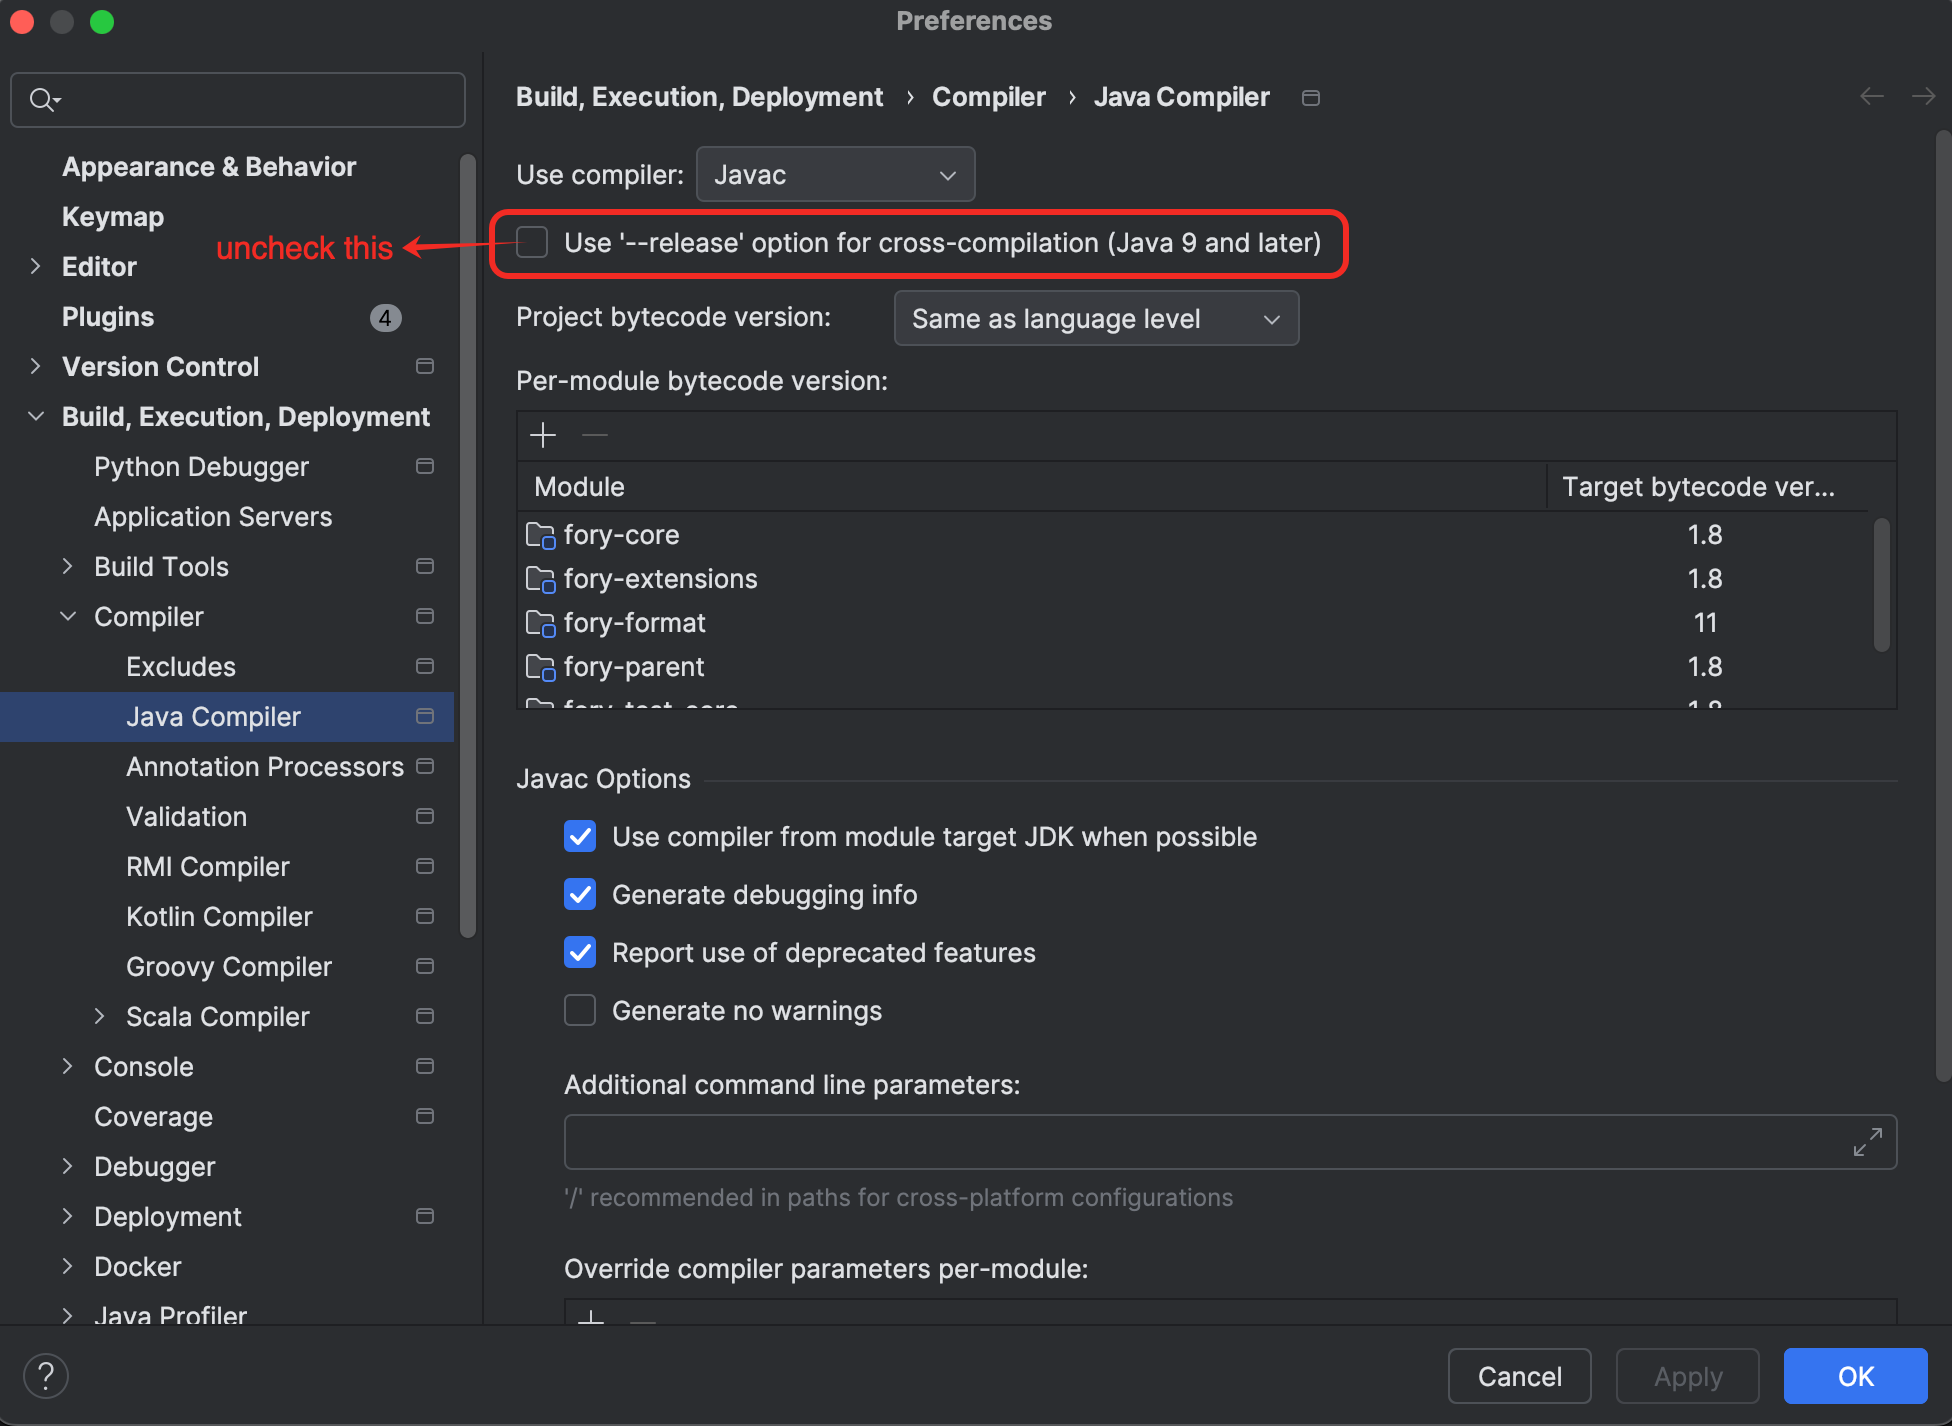Image resolution: width=1952 pixels, height=1426 pixels.
Task: Open Project bytecode version dropdown
Action: pos(1096,319)
